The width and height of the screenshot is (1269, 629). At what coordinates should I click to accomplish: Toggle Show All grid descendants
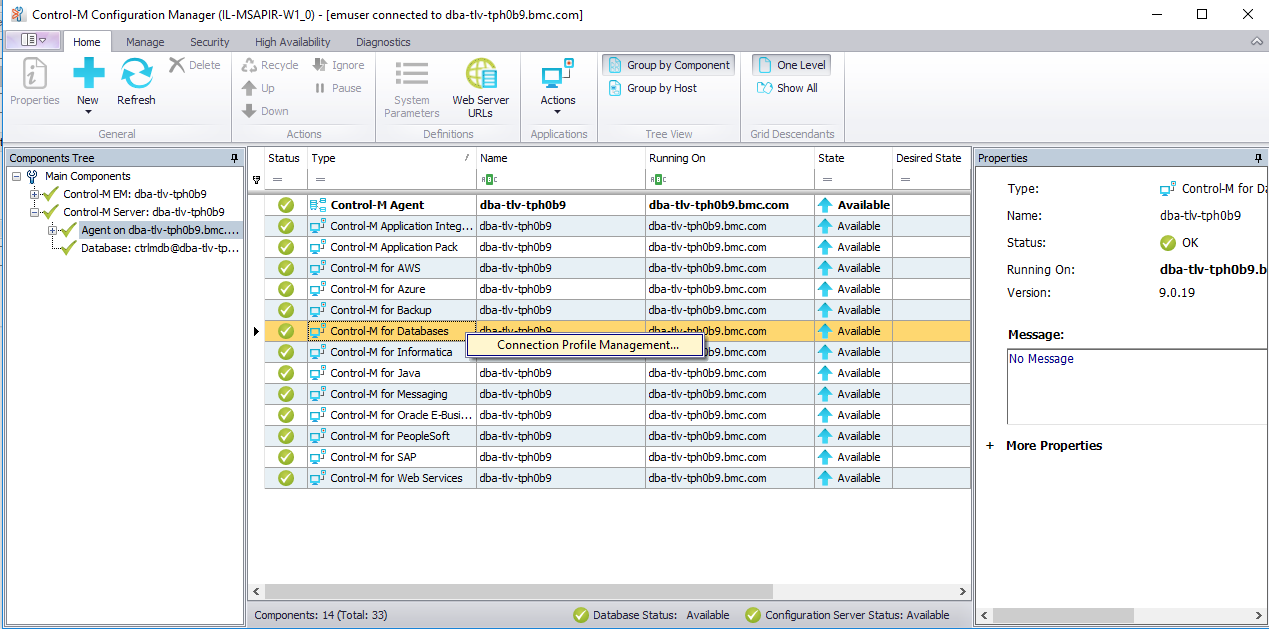coord(787,88)
